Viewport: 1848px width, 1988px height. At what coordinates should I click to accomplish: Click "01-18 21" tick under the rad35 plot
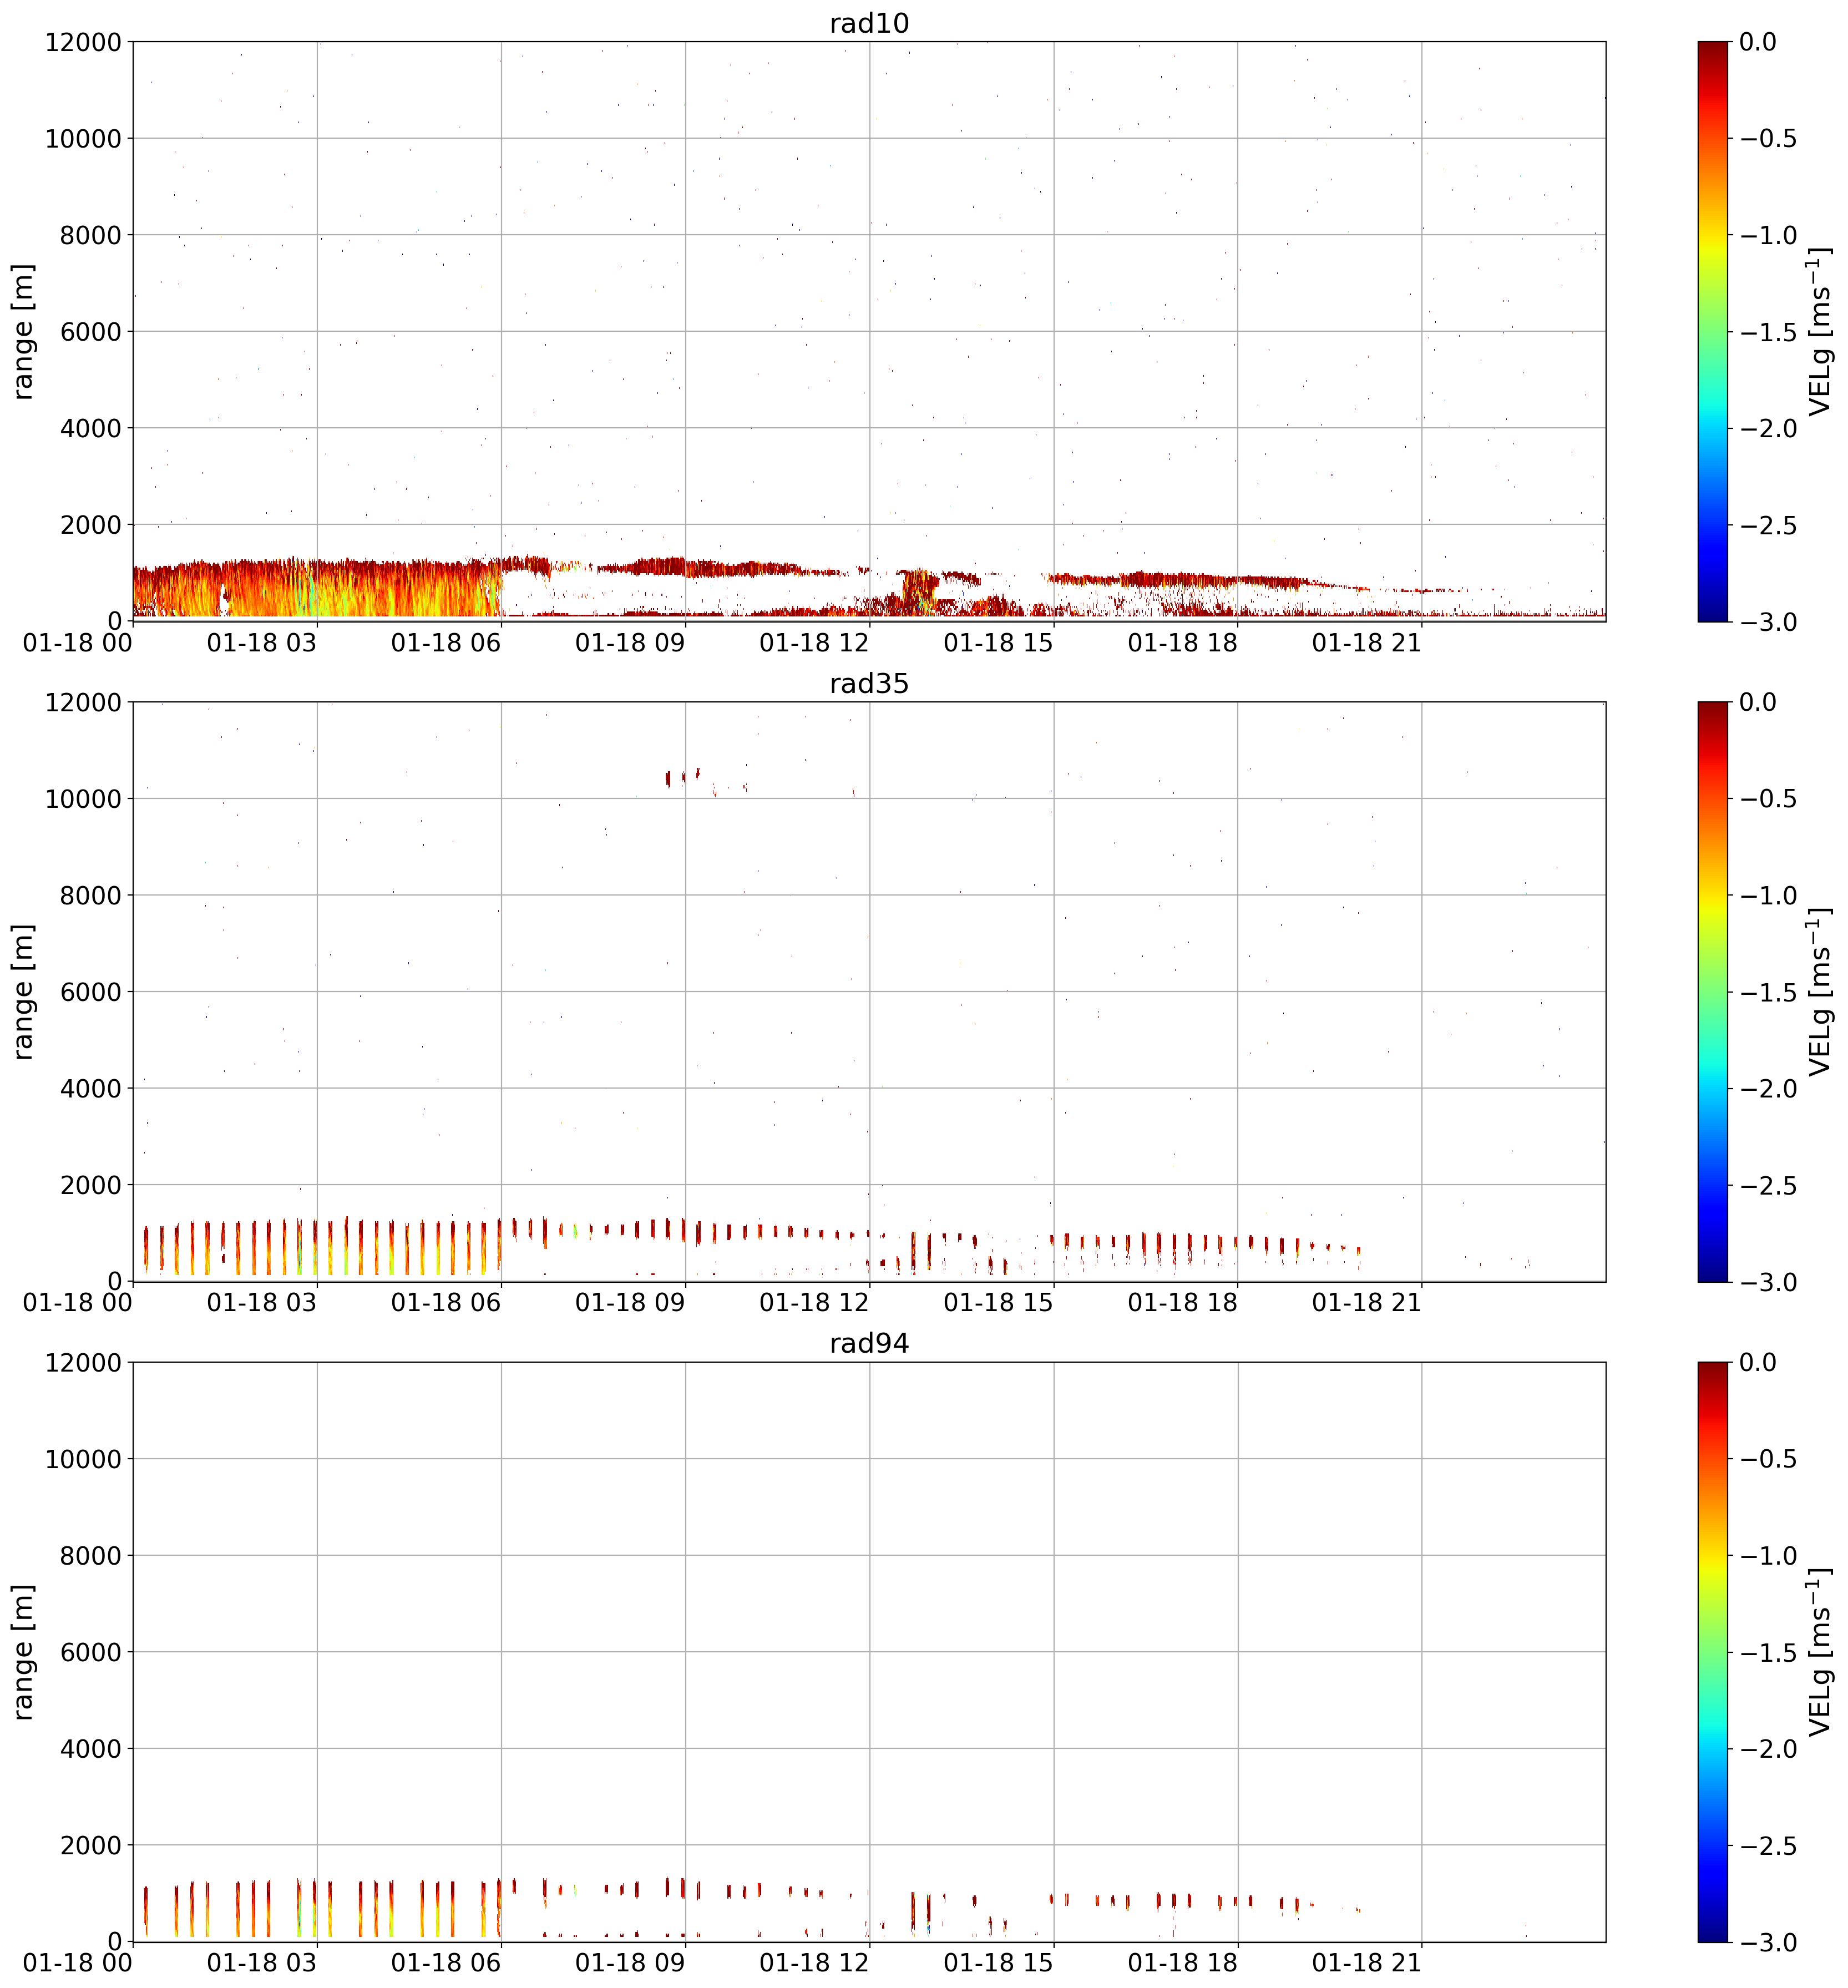coord(1367,1304)
